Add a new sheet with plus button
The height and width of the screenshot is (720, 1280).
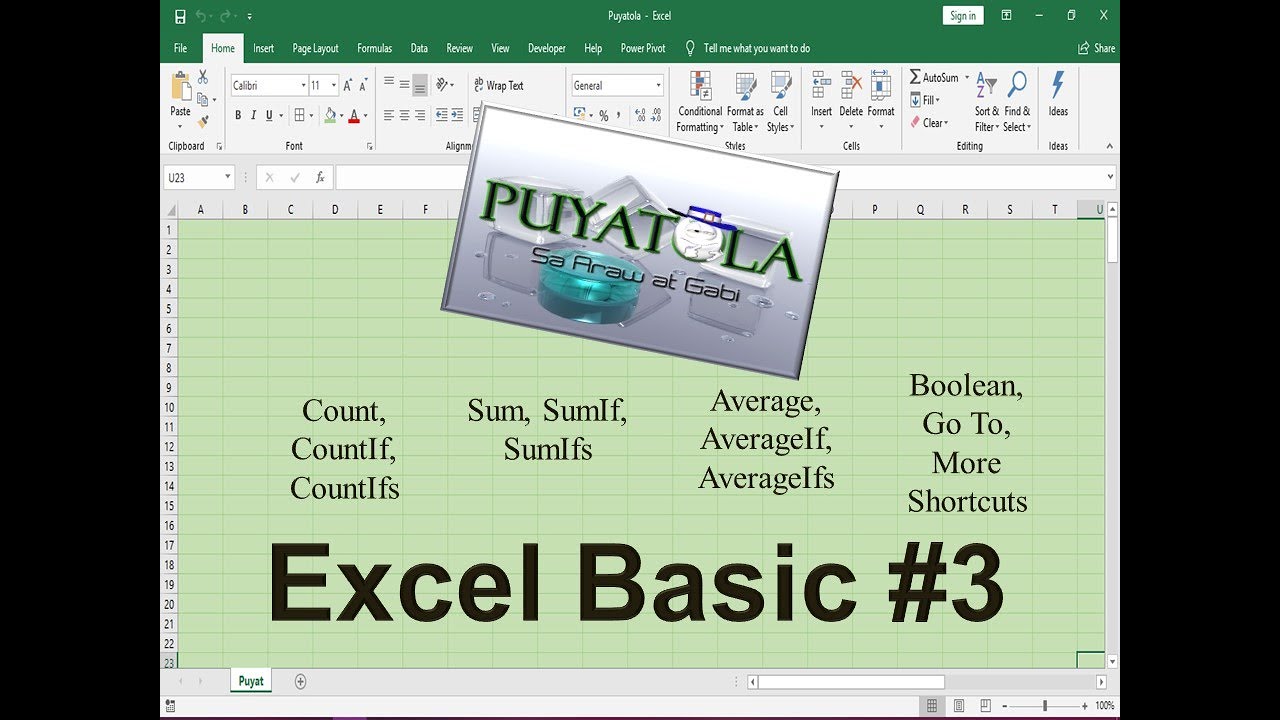click(x=300, y=681)
